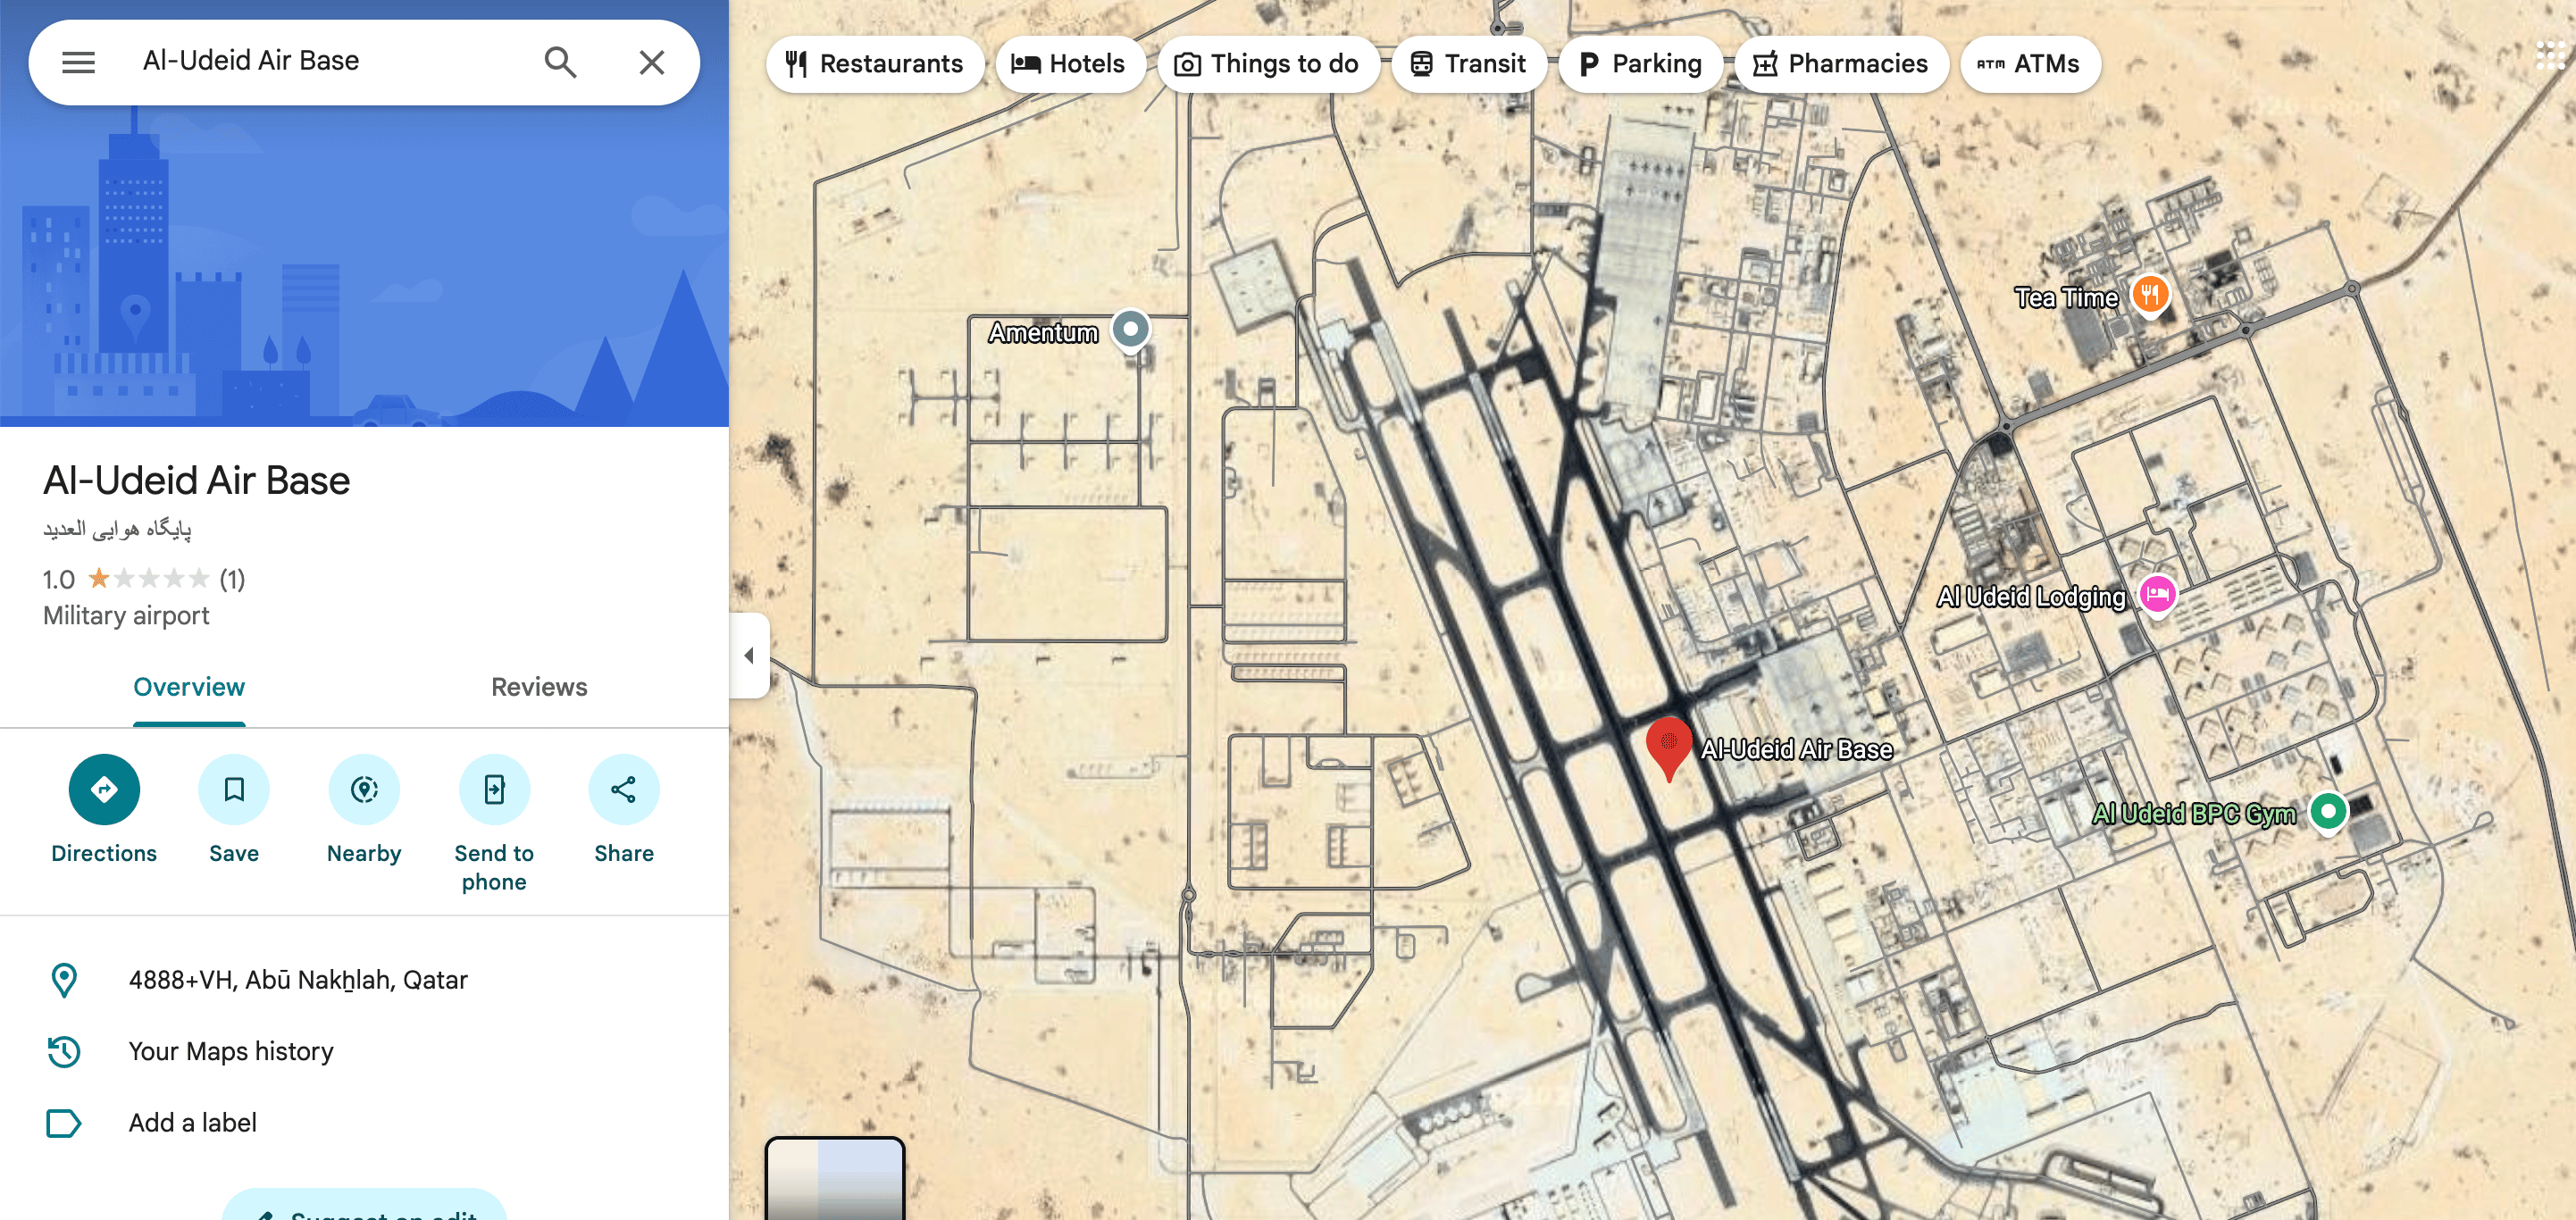Save this place with bookmark icon
The width and height of the screenshot is (2576, 1220).
pyautogui.click(x=234, y=789)
